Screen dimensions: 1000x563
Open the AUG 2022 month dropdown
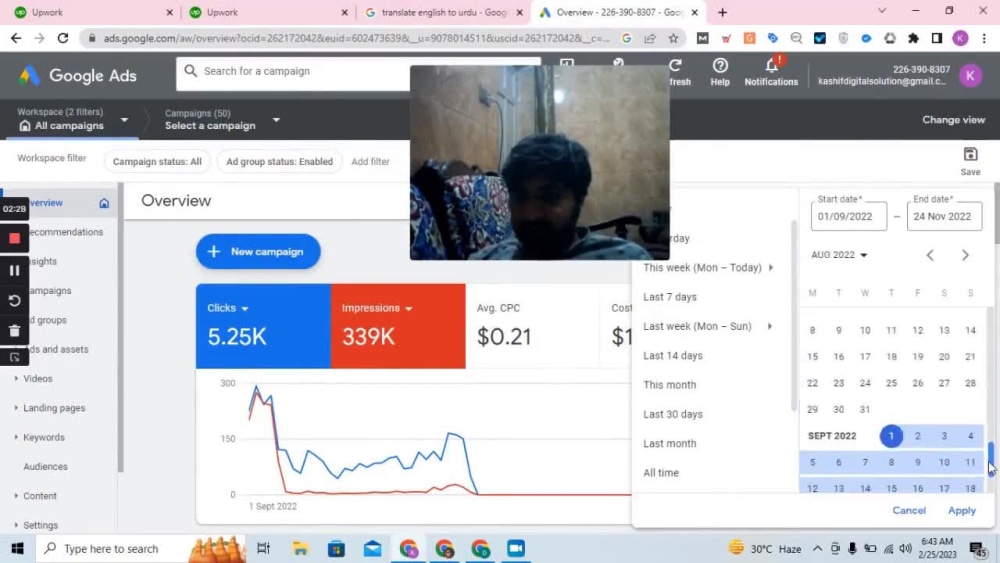(839, 255)
